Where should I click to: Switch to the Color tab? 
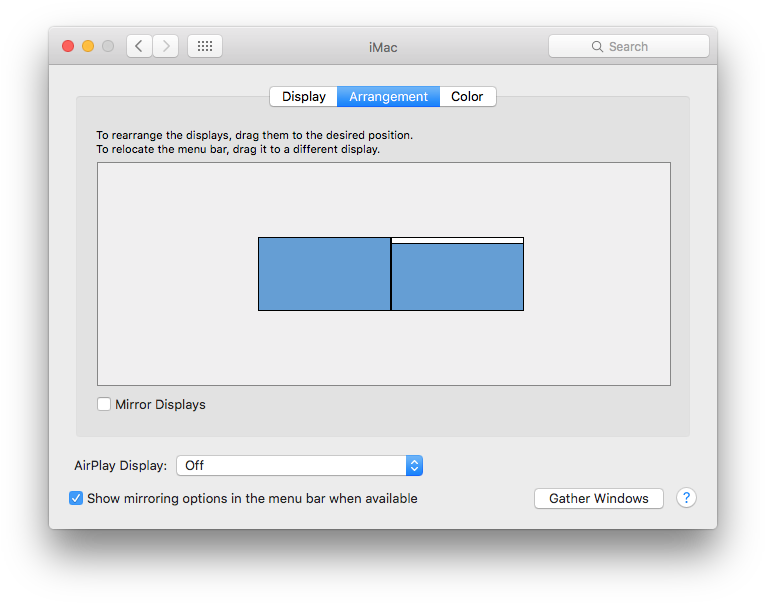point(467,97)
